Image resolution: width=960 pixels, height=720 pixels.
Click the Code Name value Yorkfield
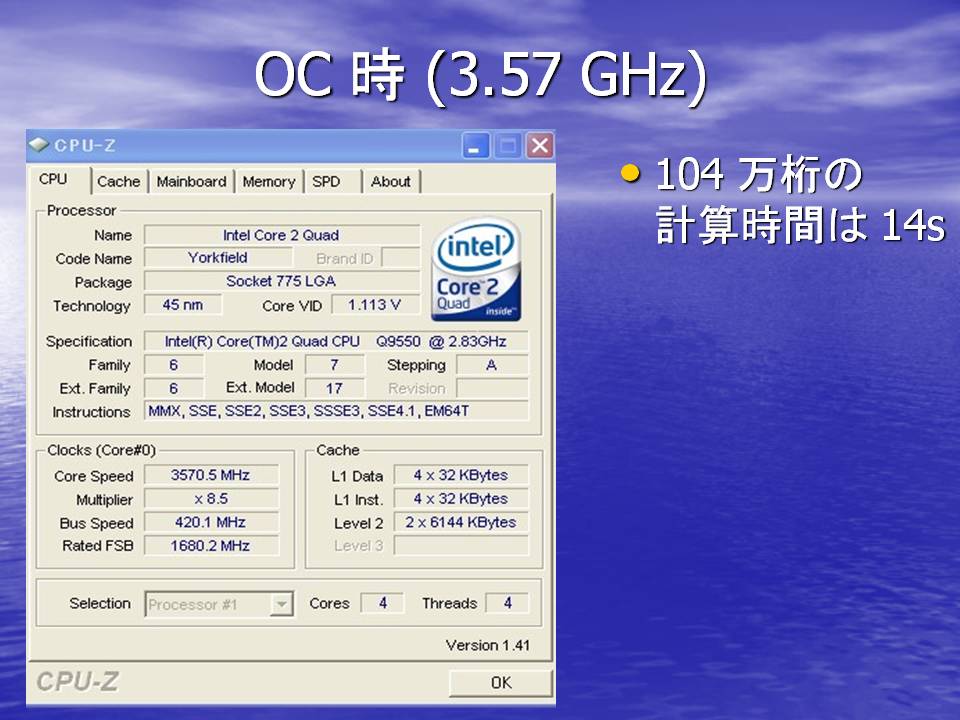point(218,258)
